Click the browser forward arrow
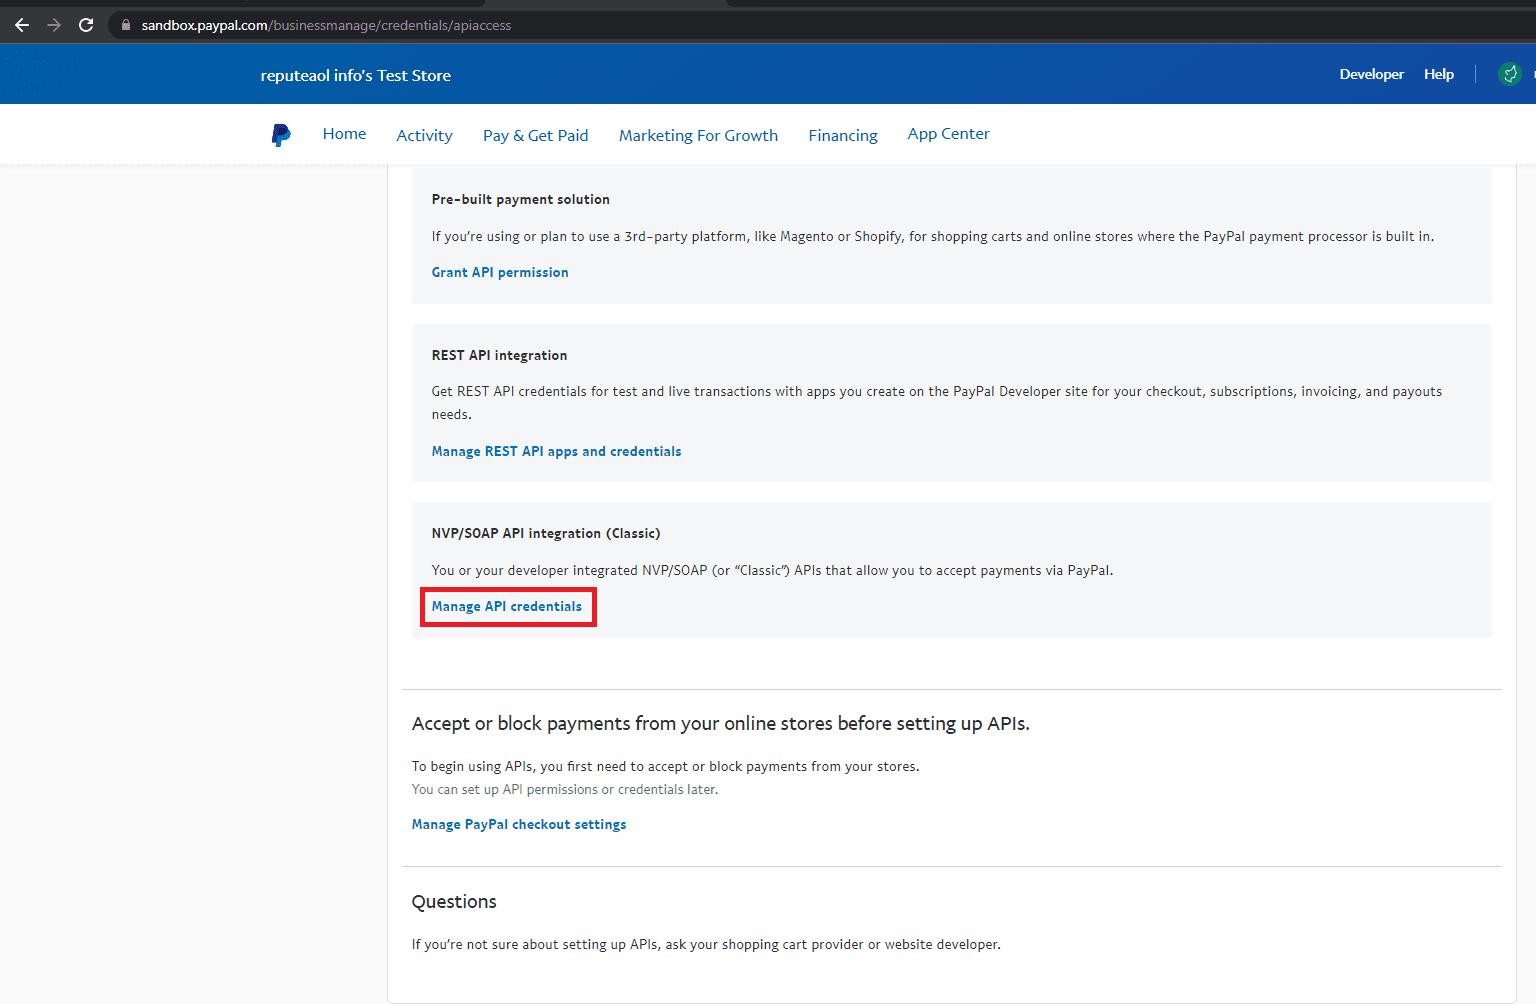 [54, 25]
